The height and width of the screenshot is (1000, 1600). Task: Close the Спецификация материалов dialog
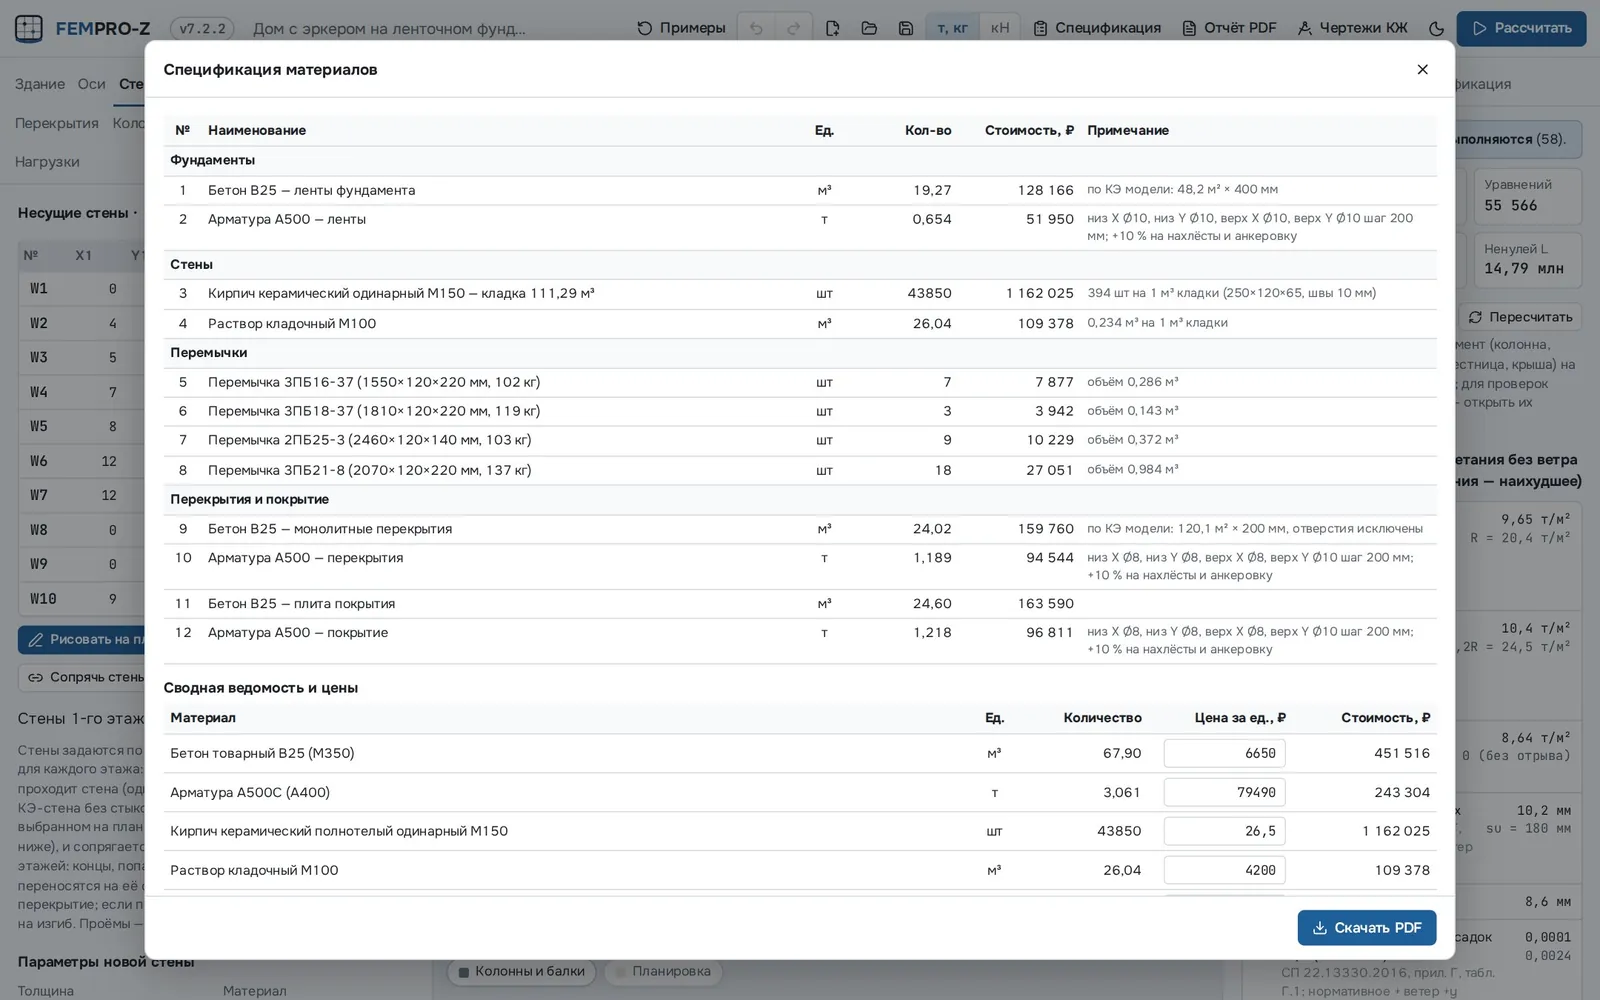(1422, 69)
